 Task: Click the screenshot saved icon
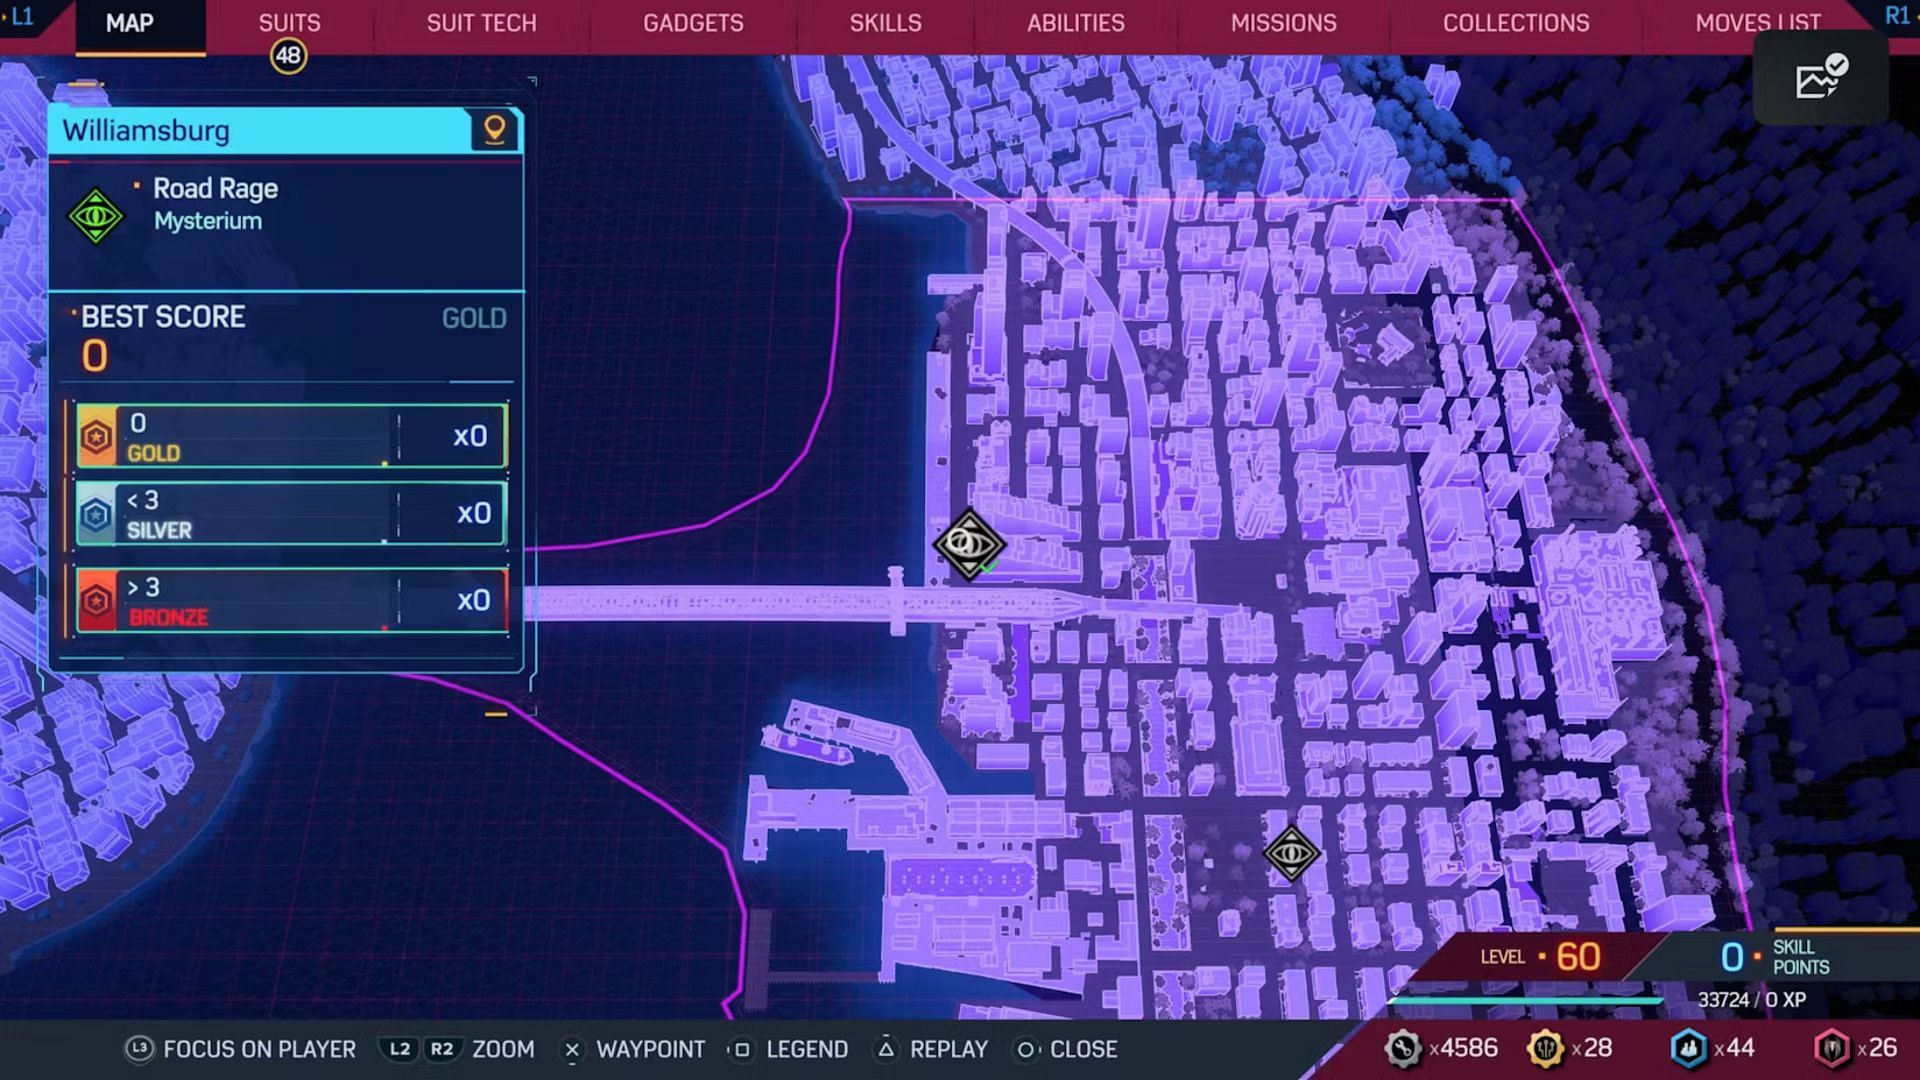pos(1821,78)
